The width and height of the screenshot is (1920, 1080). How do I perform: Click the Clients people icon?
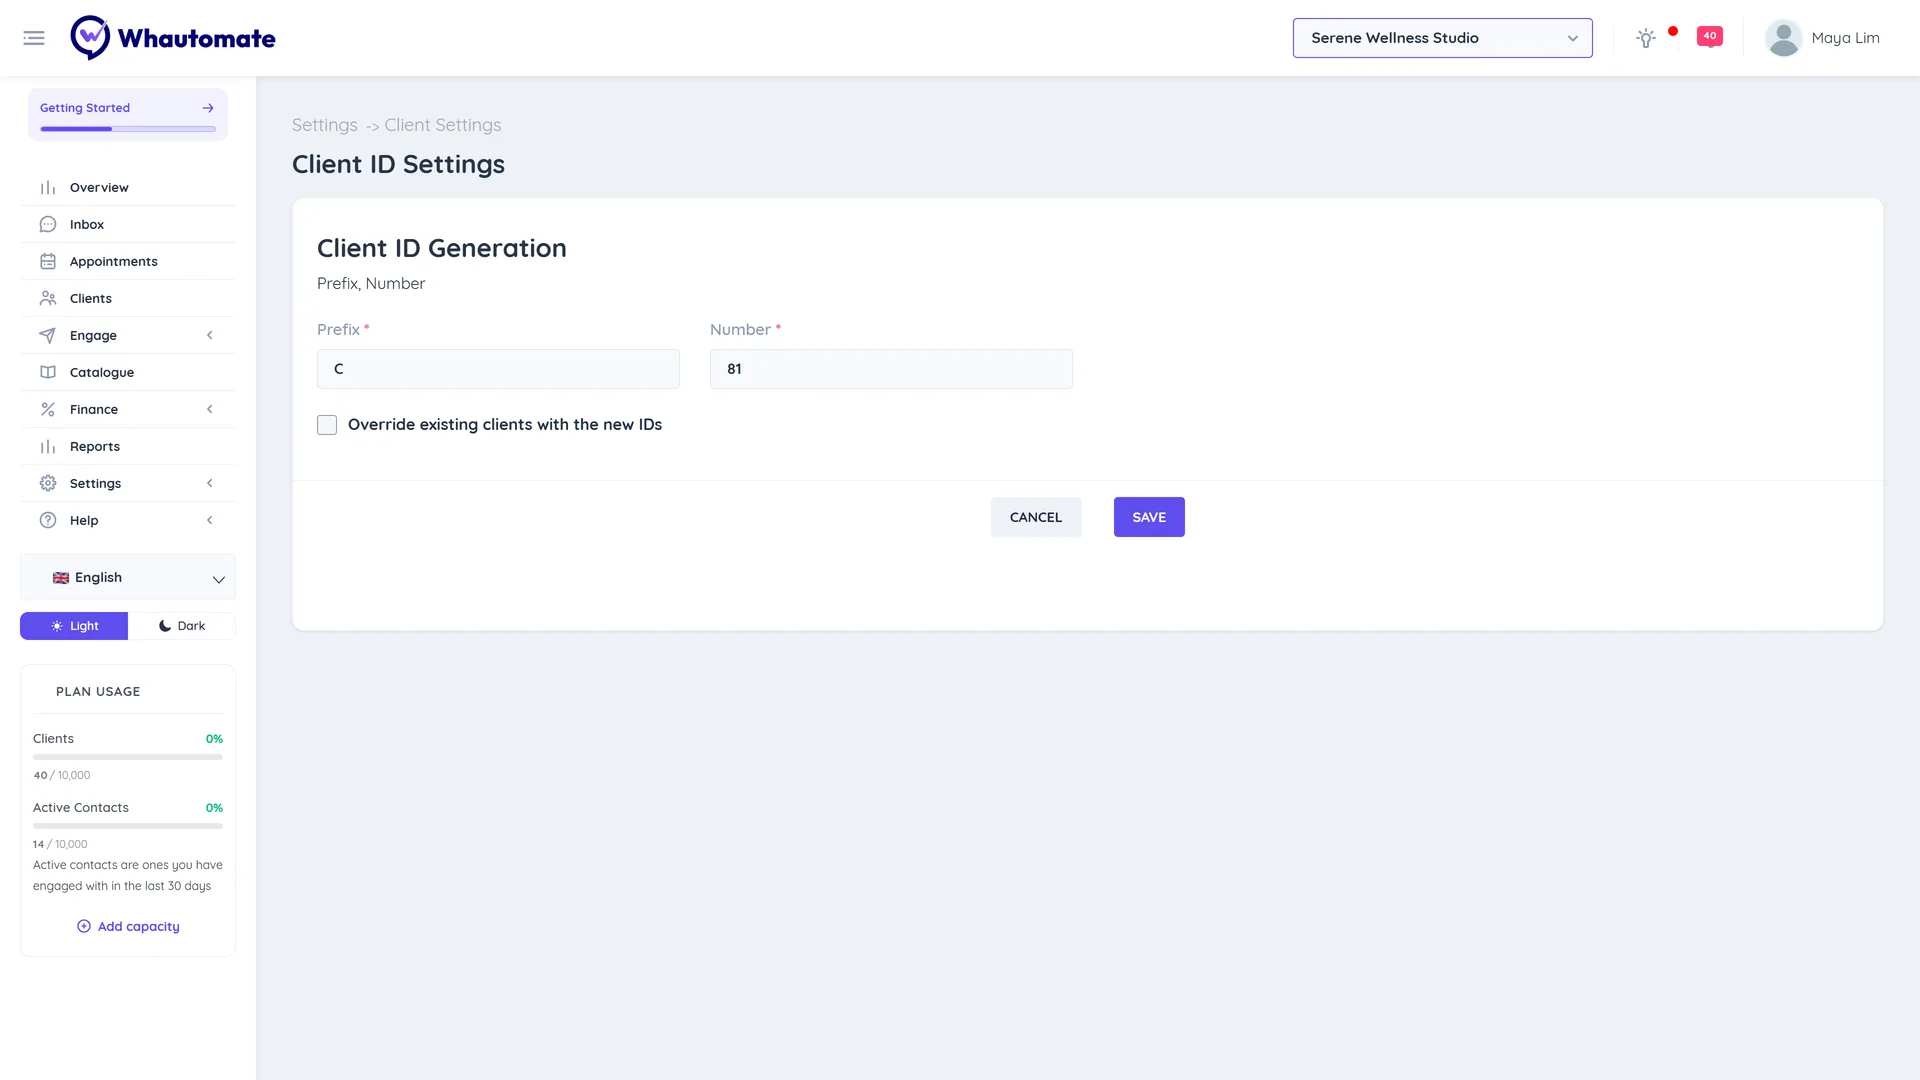coord(48,299)
